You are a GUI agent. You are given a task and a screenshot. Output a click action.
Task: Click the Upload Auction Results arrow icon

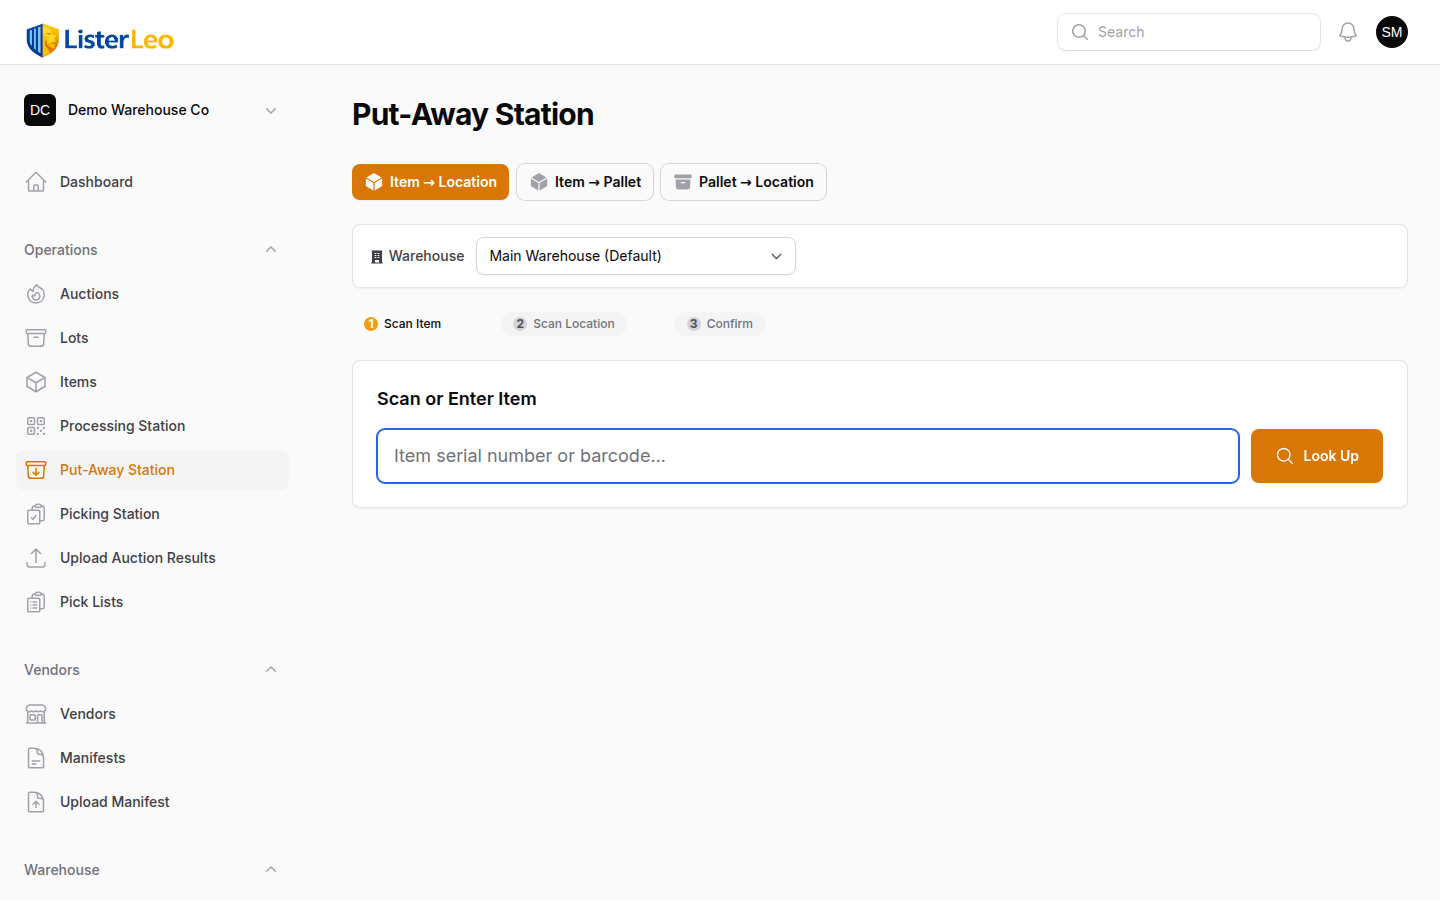tap(36, 557)
